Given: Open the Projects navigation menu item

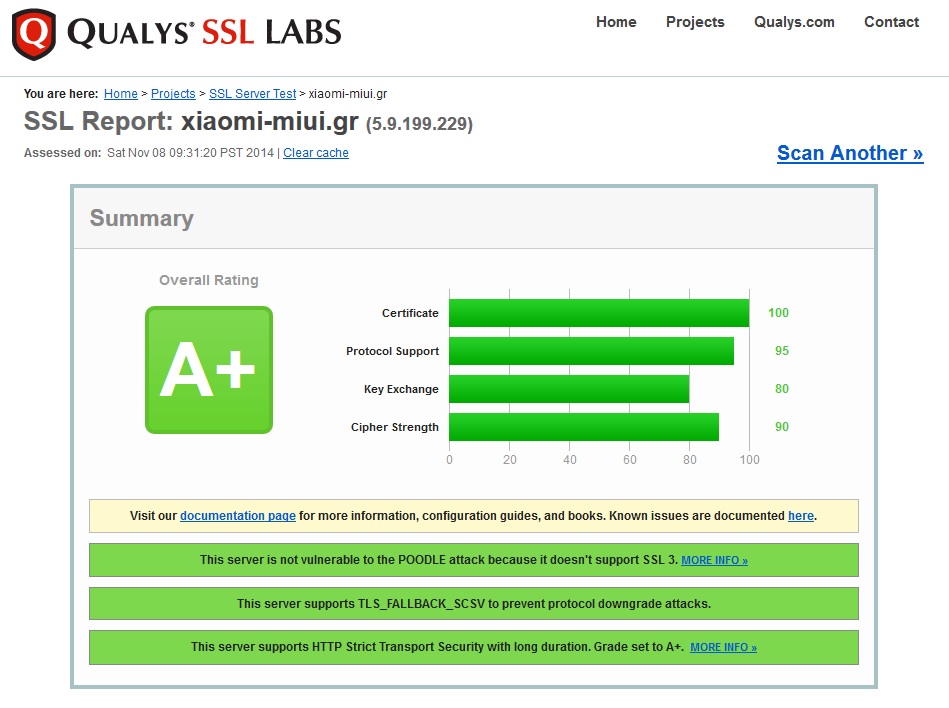Looking at the screenshot, I should 695,22.
